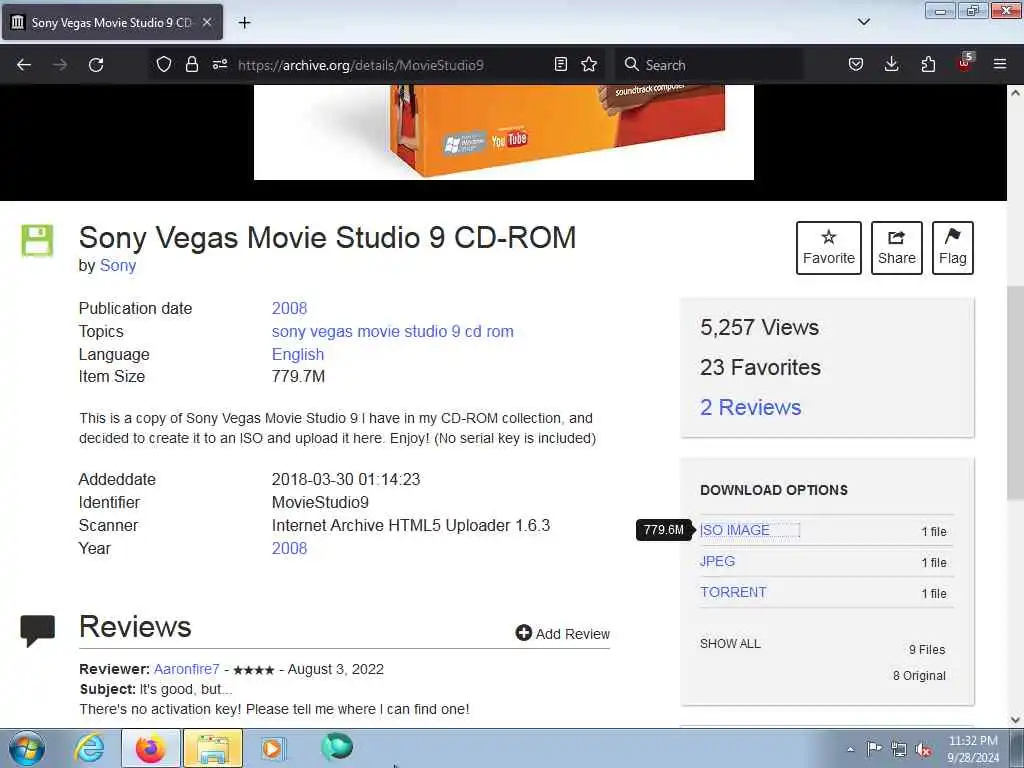
Task: Open site permissions icon in address bar
Action: pyautogui.click(x=219, y=64)
